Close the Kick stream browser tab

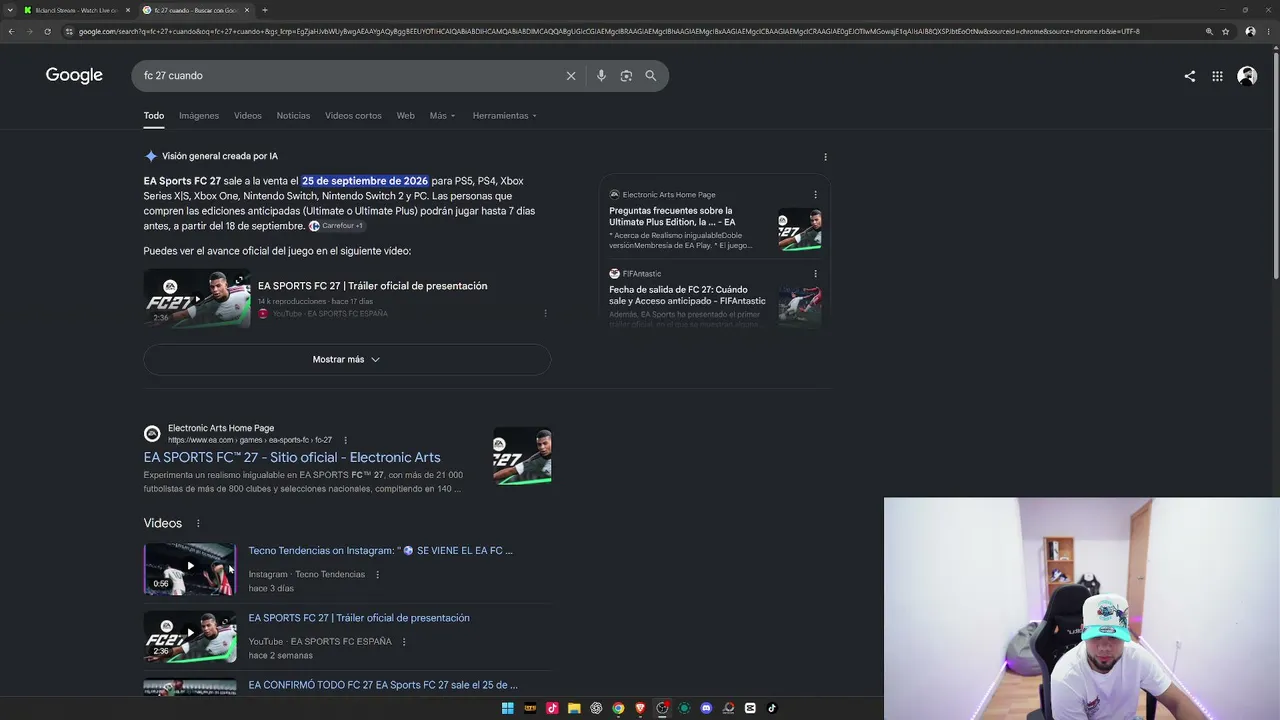pos(128,10)
